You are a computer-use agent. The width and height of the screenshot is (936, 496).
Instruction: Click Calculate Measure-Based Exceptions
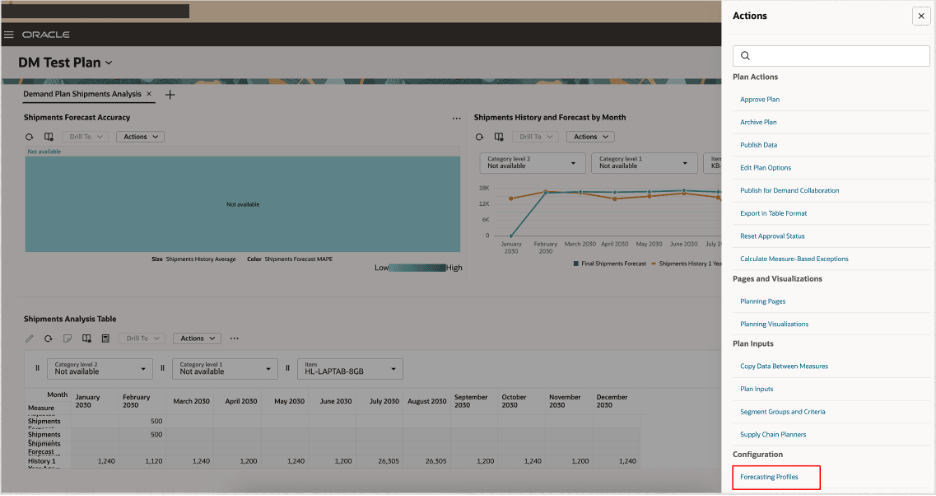795,258
